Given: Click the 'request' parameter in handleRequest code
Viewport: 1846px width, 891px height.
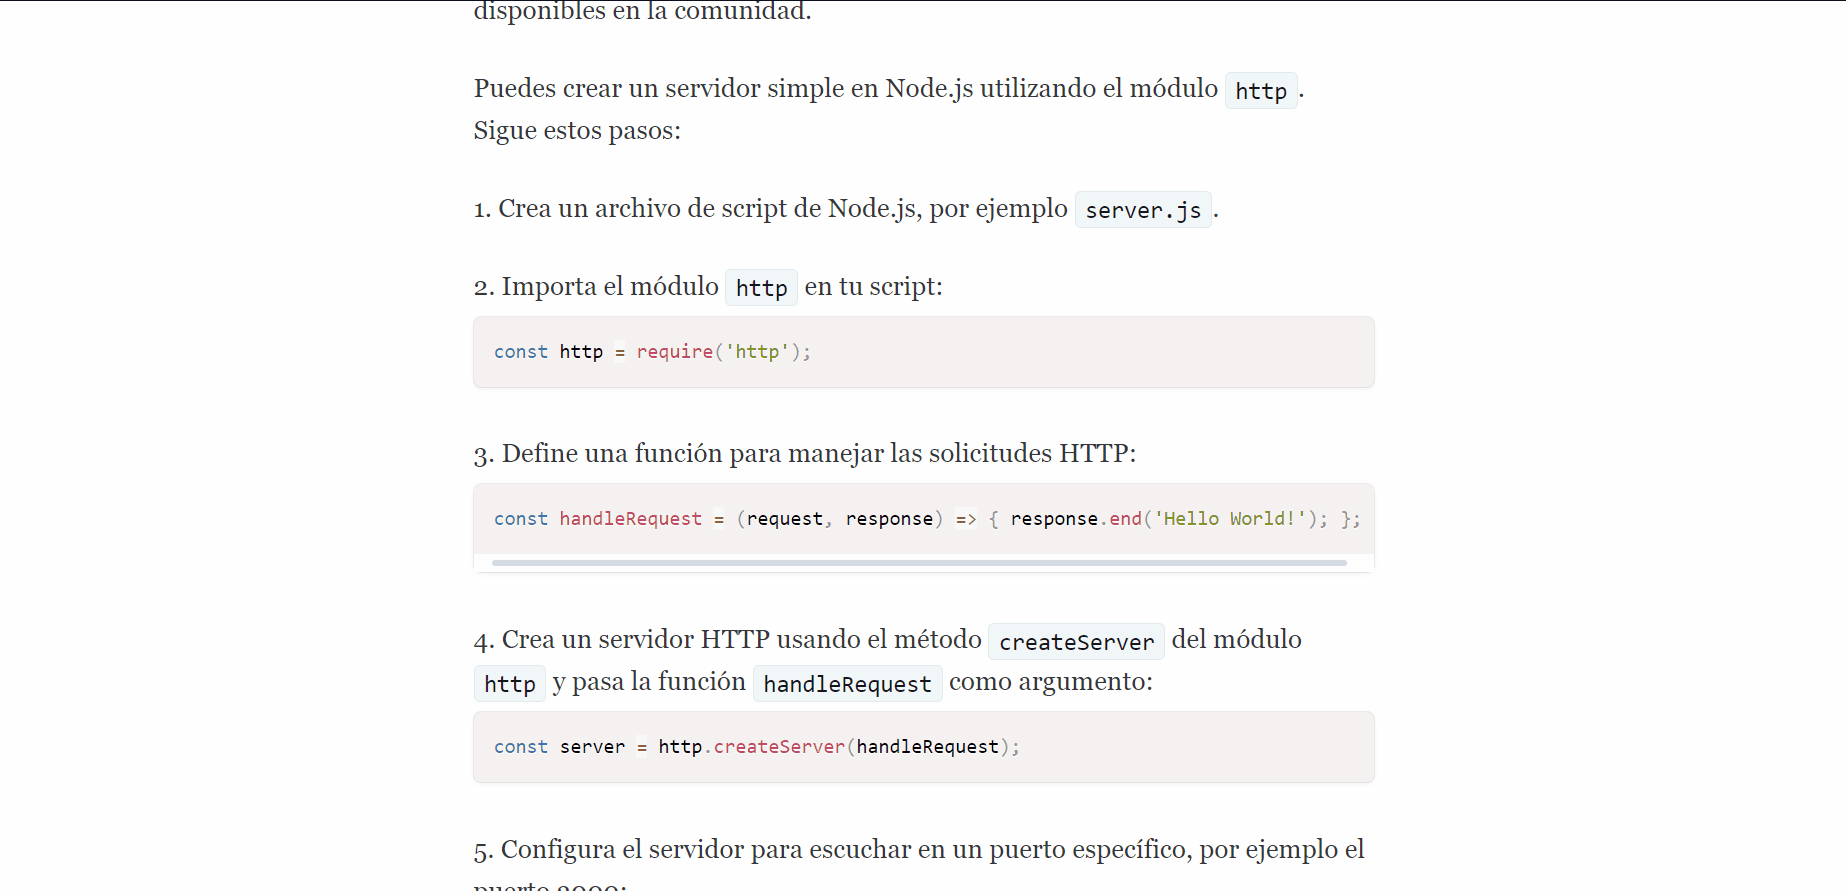Looking at the screenshot, I should (x=784, y=519).
